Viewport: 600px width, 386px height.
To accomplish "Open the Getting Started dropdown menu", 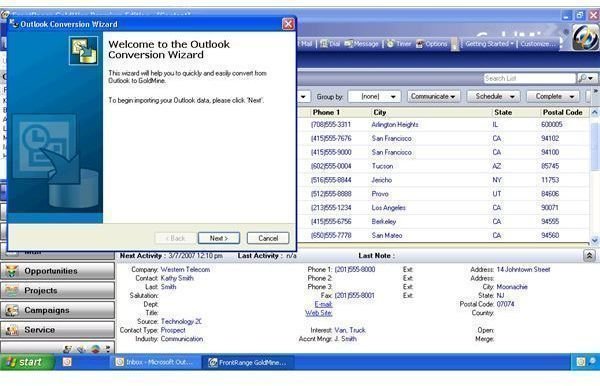I will pyautogui.click(x=489, y=44).
